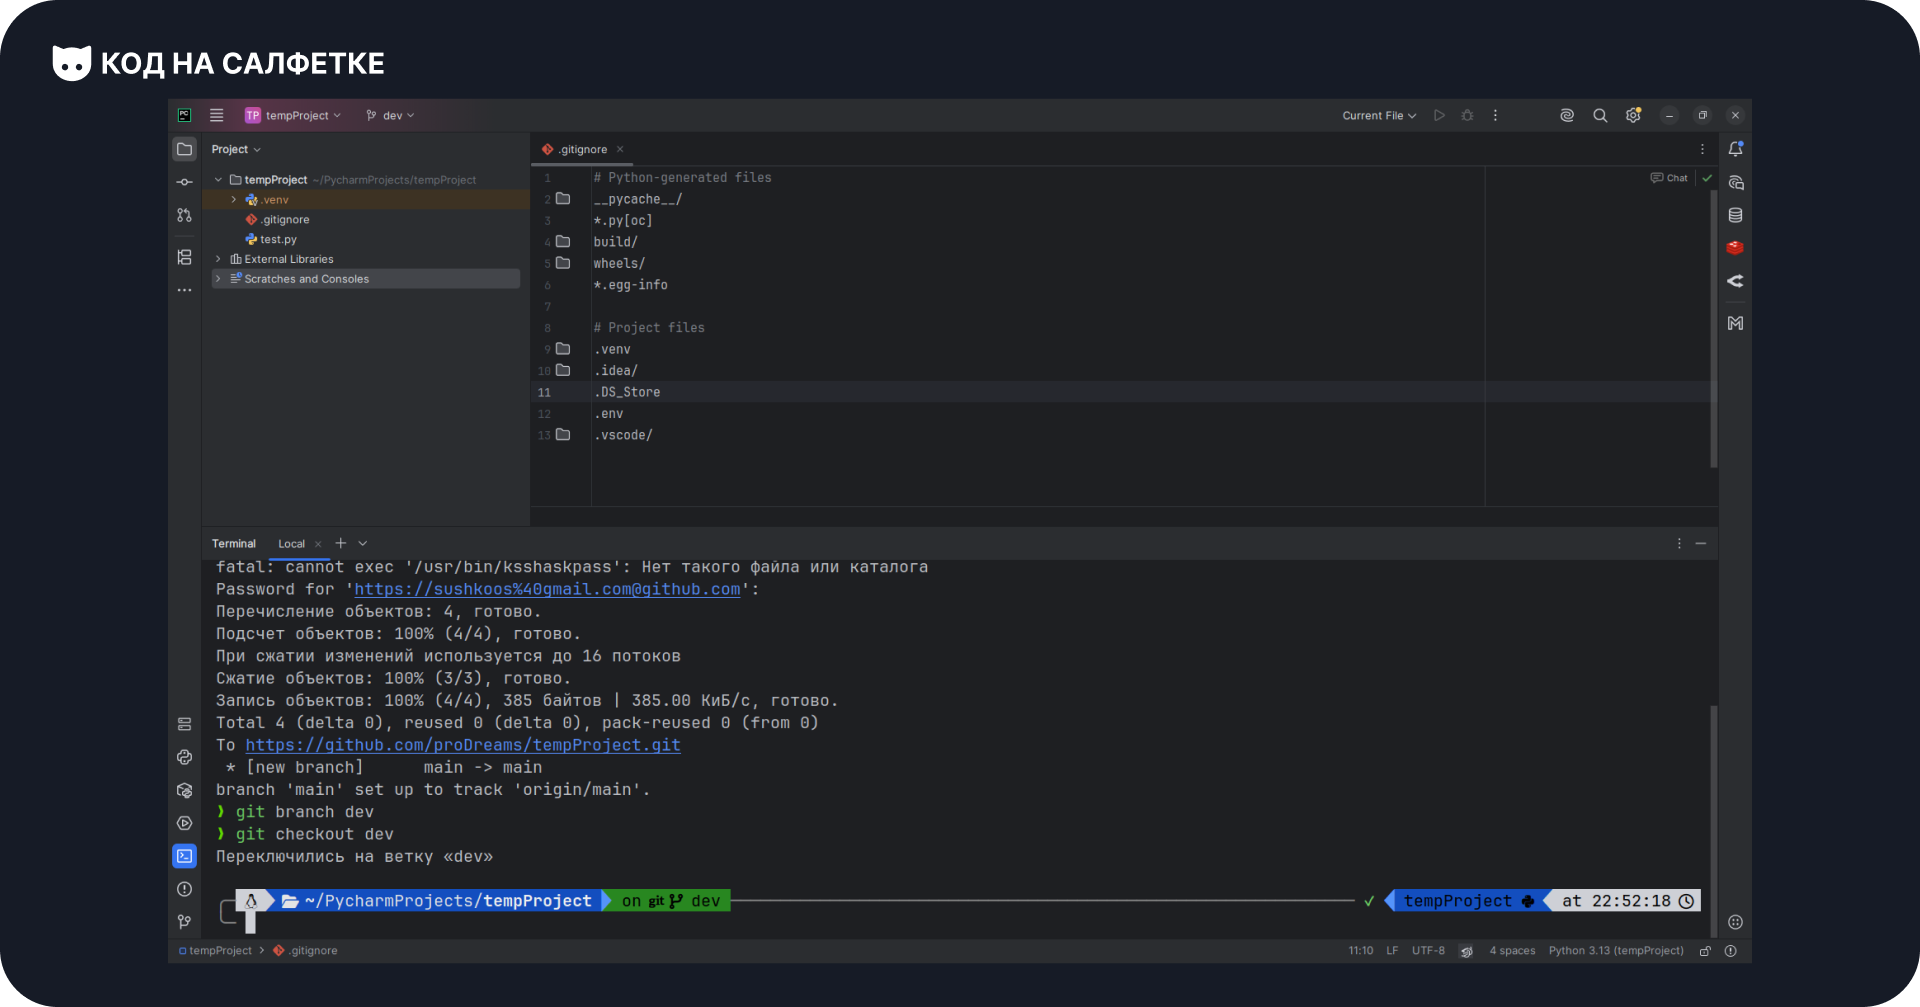The width and height of the screenshot is (1920, 1007).
Task: Open the Project view dropdown
Action: [236, 149]
